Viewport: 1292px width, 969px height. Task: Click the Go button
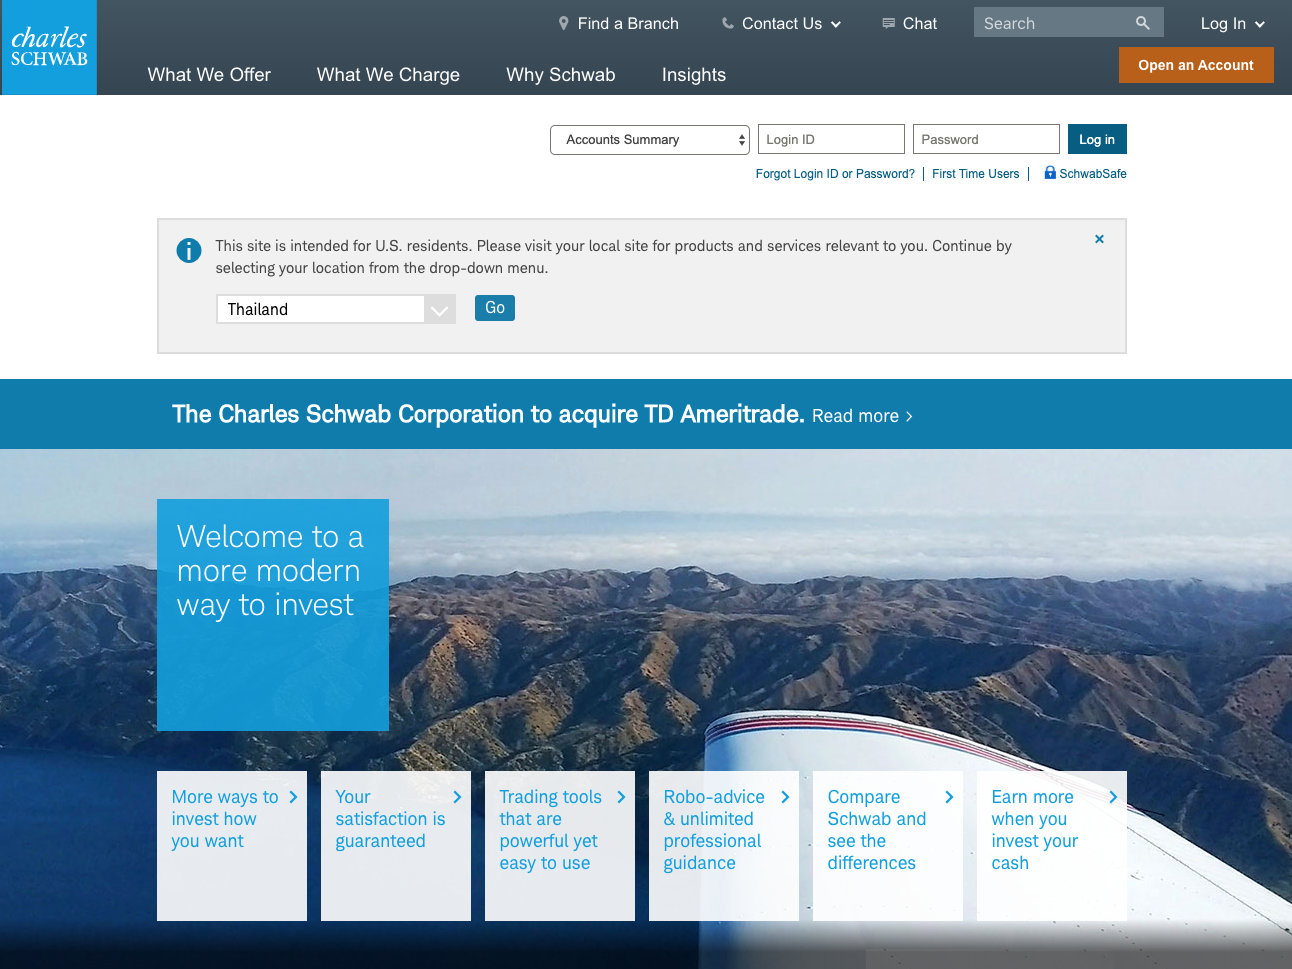[x=495, y=308]
